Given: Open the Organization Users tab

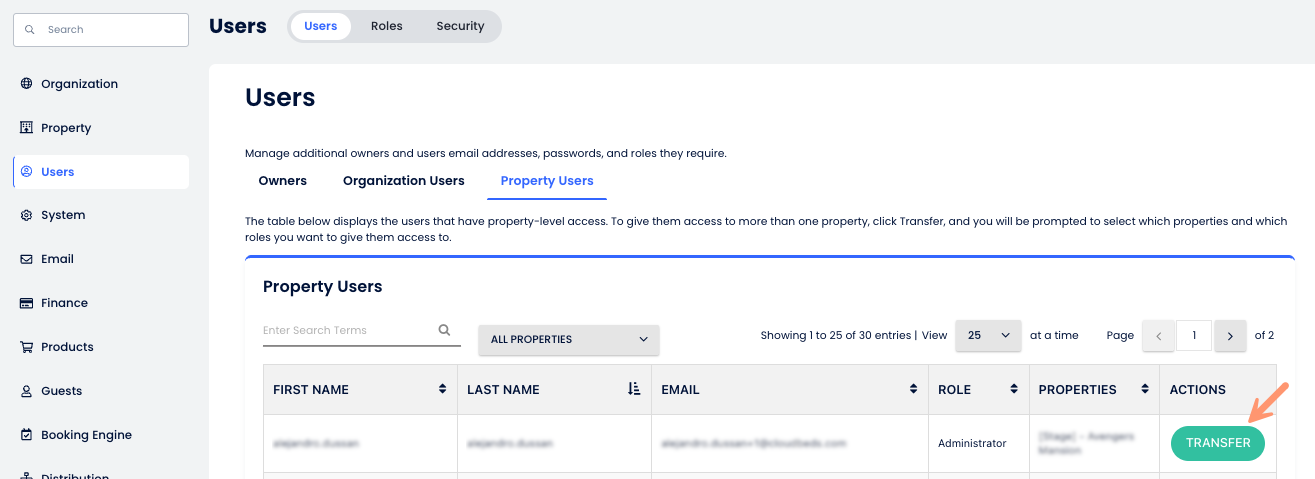Looking at the screenshot, I should (403, 181).
